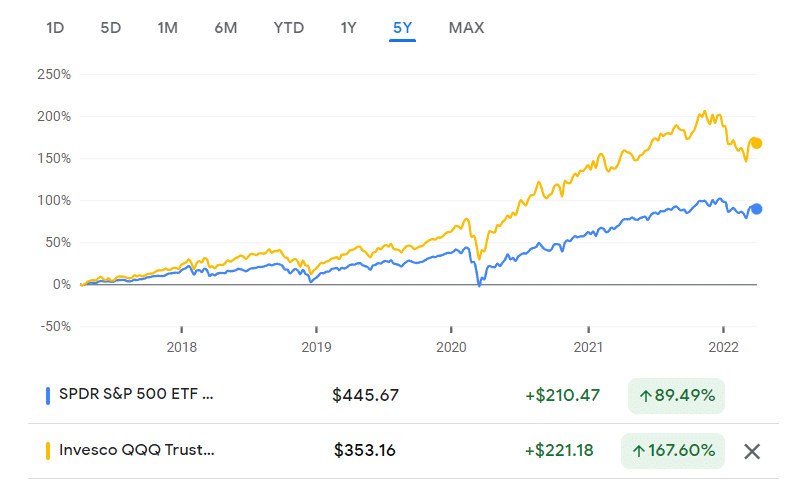Image resolution: width=809 pixels, height=490 pixels.
Task: Click the yellow QQQ endpoint dot
Action: pos(757,143)
